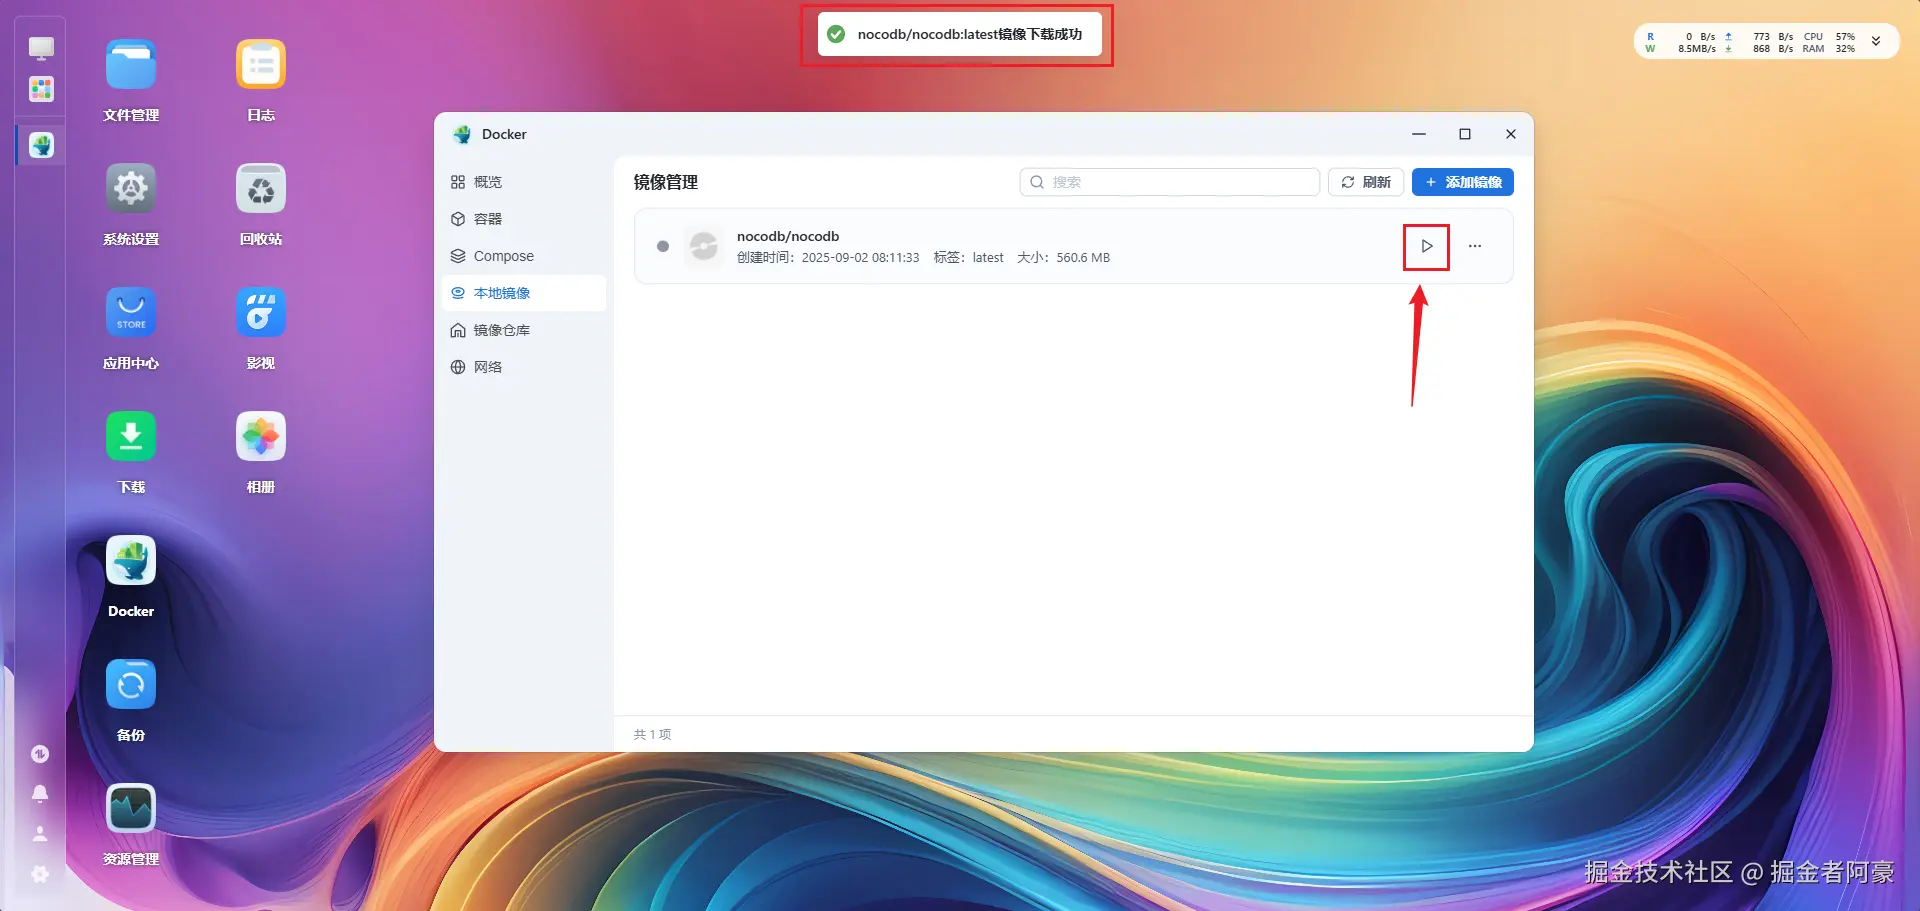Click the colorful app grid icon in the left dock
1920x911 pixels.
41,89
